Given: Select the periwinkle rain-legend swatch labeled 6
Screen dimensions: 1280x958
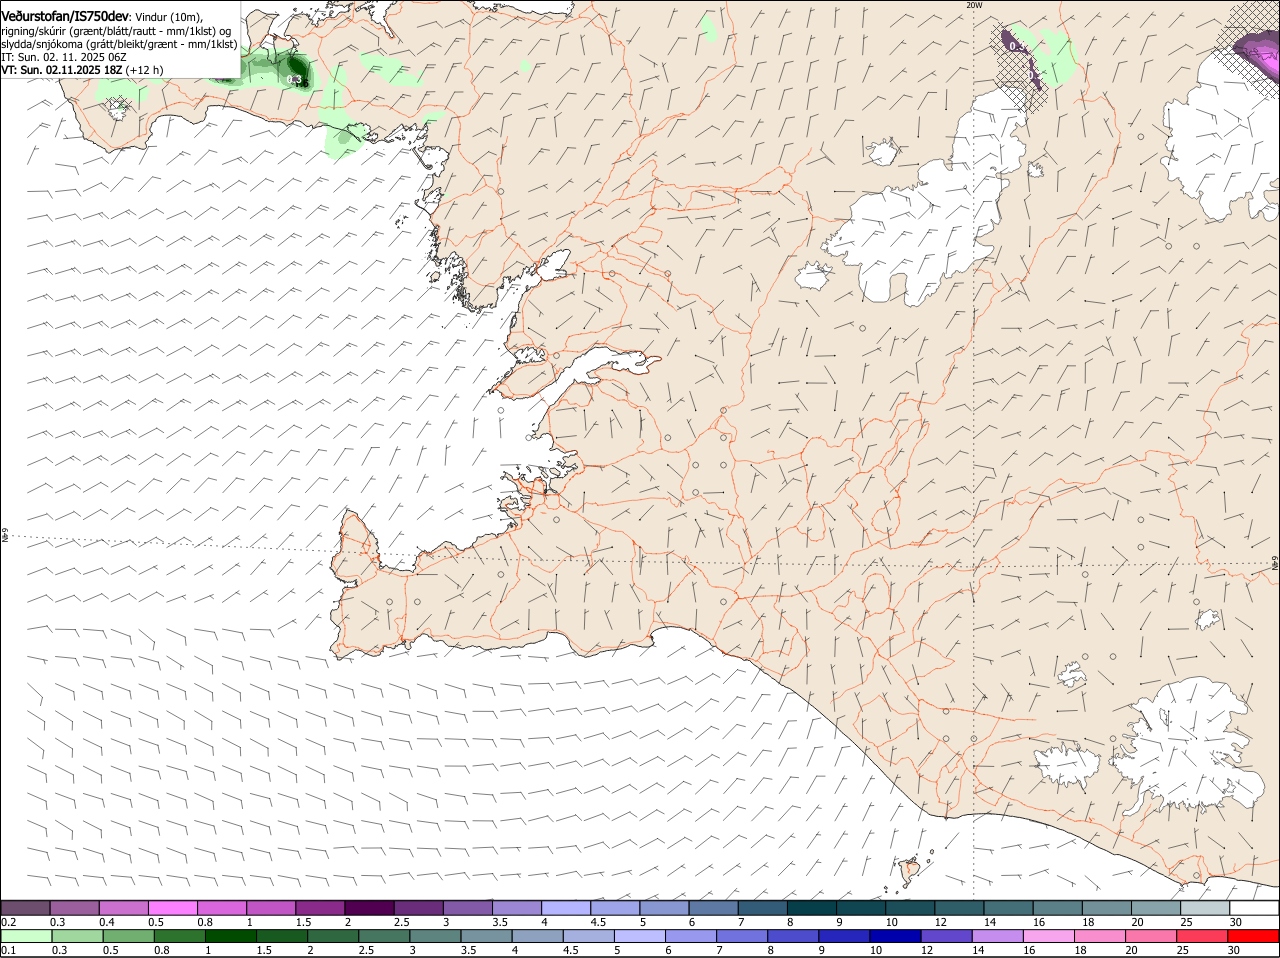Looking at the screenshot, I should click(691, 936).
